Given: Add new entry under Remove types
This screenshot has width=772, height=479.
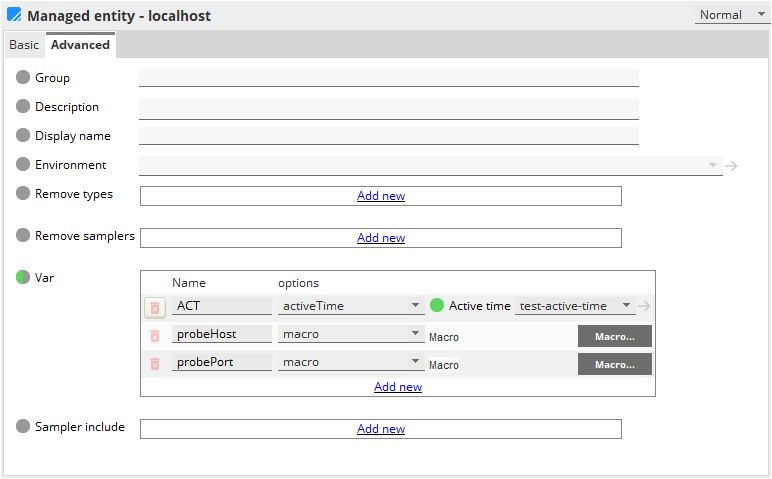Looking at the screenshot, I should [x=381, y=196].
